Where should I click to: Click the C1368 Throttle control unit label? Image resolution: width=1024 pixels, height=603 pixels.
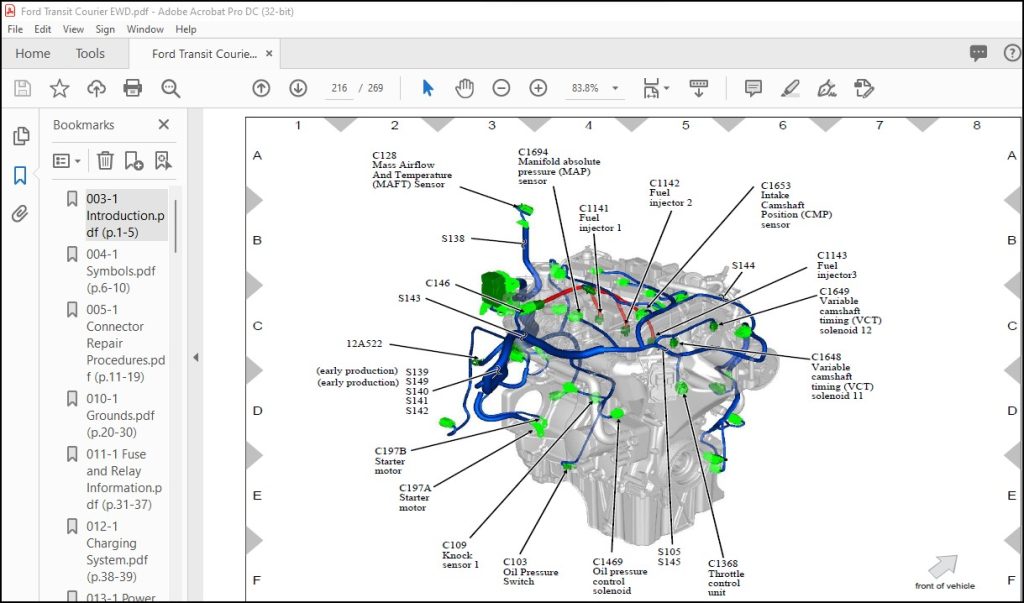pos(726,578)
